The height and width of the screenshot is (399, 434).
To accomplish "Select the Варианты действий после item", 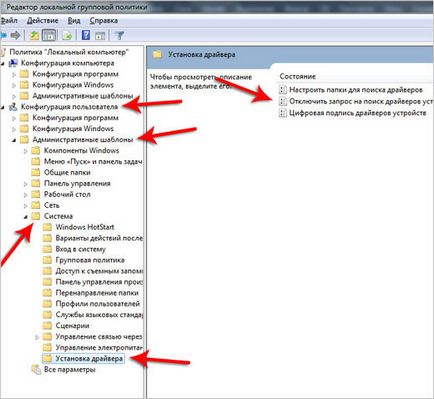I will [x=99, y=238].
